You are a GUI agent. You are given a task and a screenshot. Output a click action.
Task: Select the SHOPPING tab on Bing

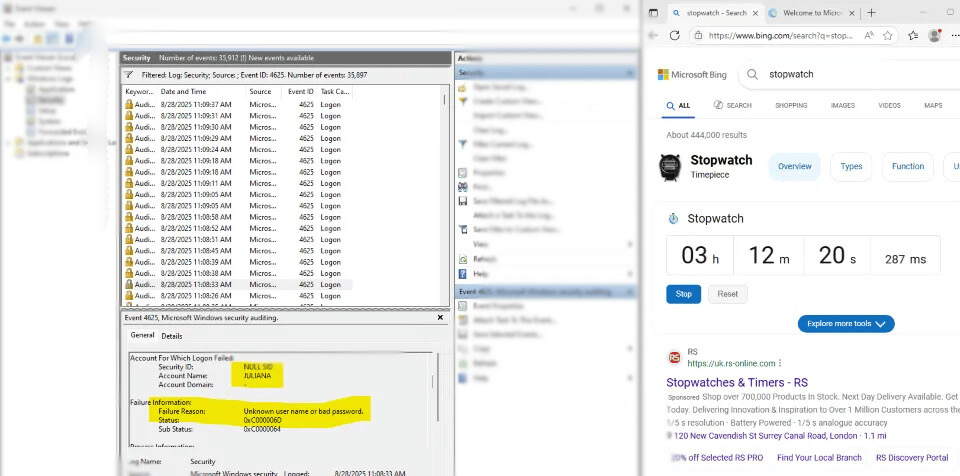pyautogui.click(x=791, y=105)
